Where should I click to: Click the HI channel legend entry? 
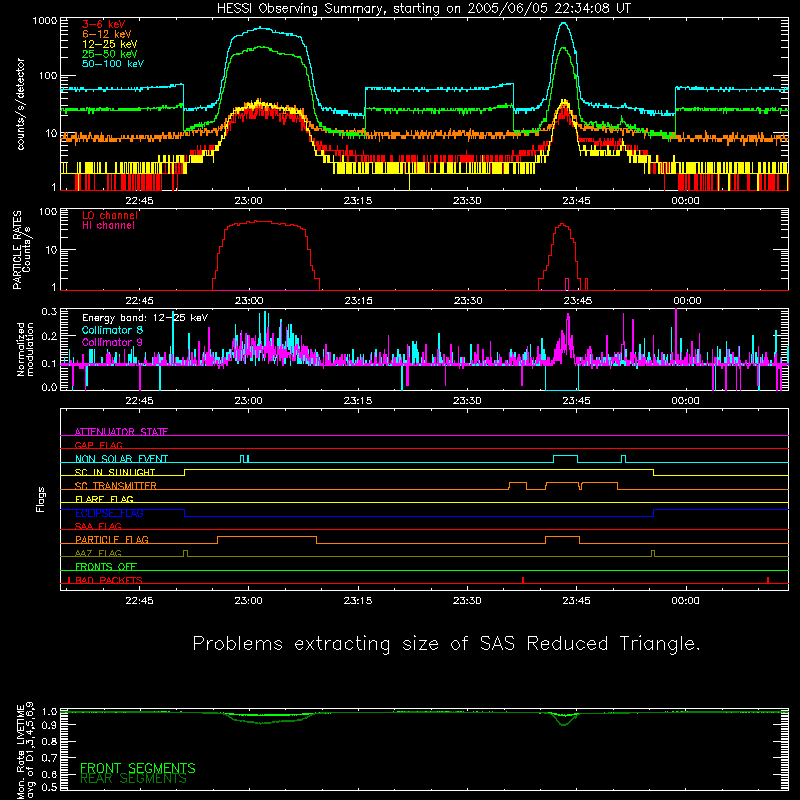point(109,226)
